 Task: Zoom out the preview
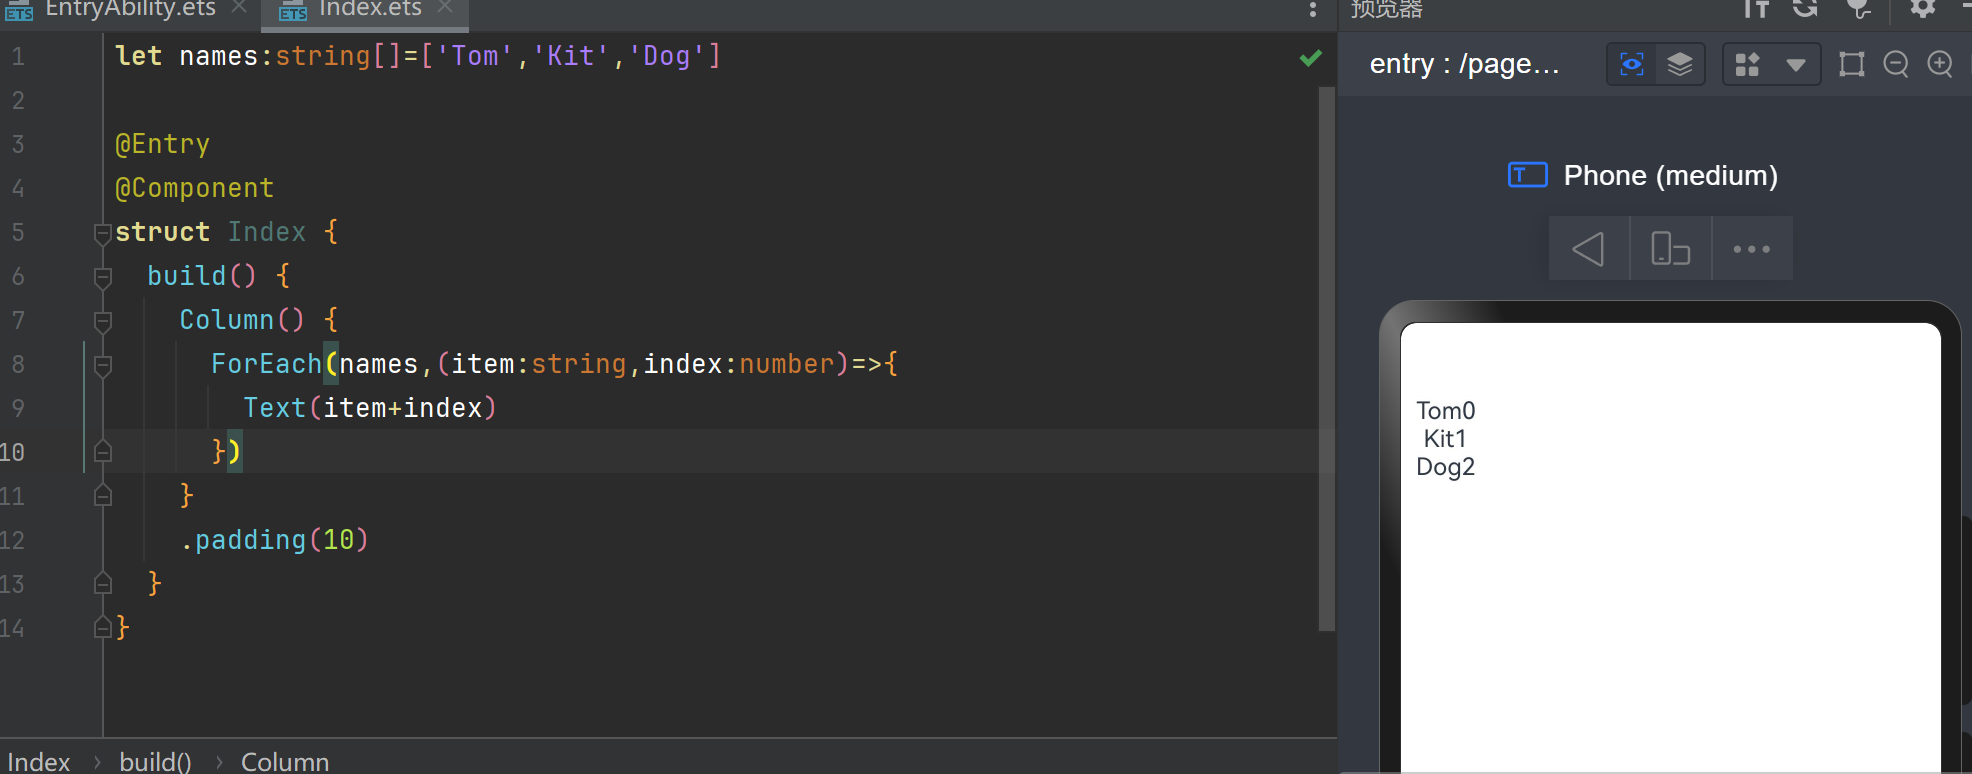(1895, 65)
